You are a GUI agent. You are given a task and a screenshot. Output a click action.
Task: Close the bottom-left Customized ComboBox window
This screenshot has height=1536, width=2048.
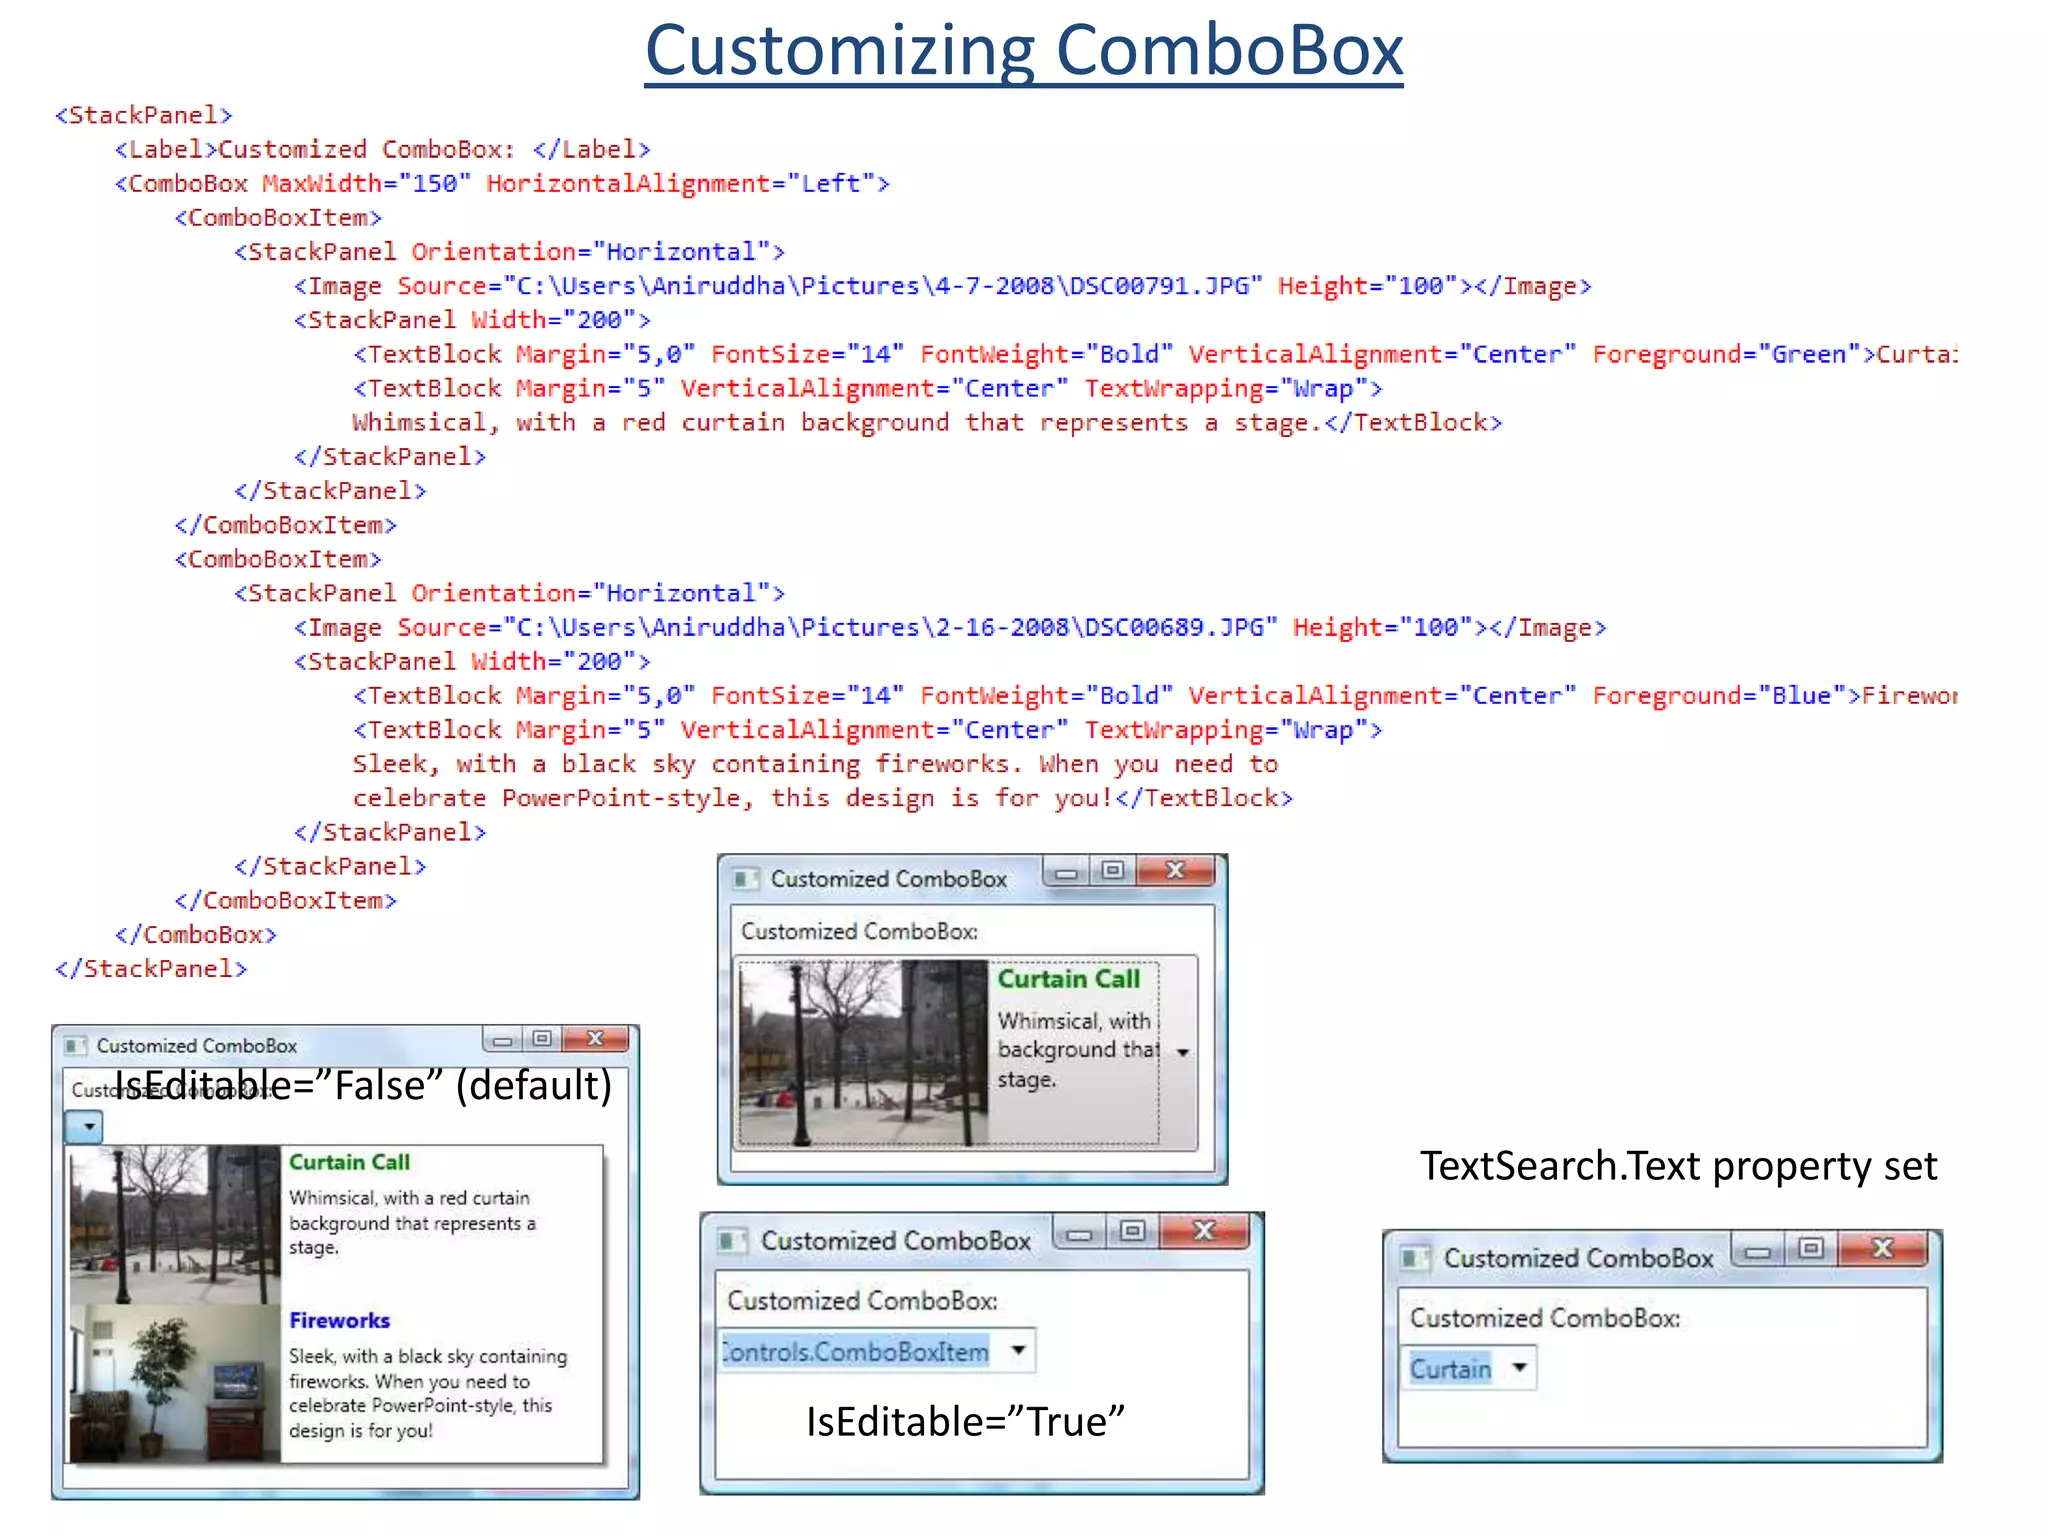(x=595, y=1039)
